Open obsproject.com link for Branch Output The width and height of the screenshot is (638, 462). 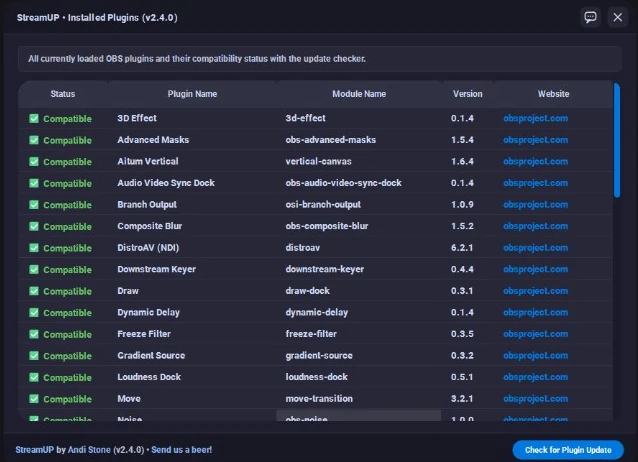pos(535,205)
